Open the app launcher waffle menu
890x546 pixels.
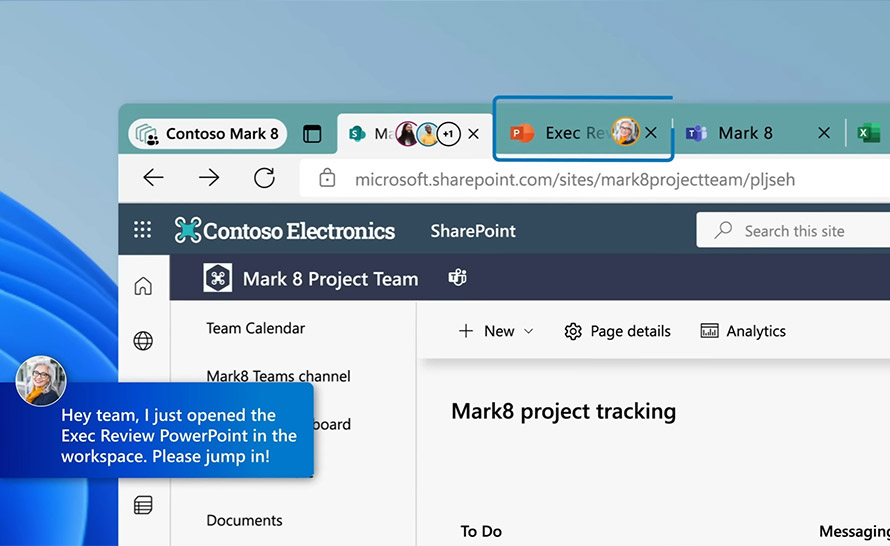(x=142, y=230)
